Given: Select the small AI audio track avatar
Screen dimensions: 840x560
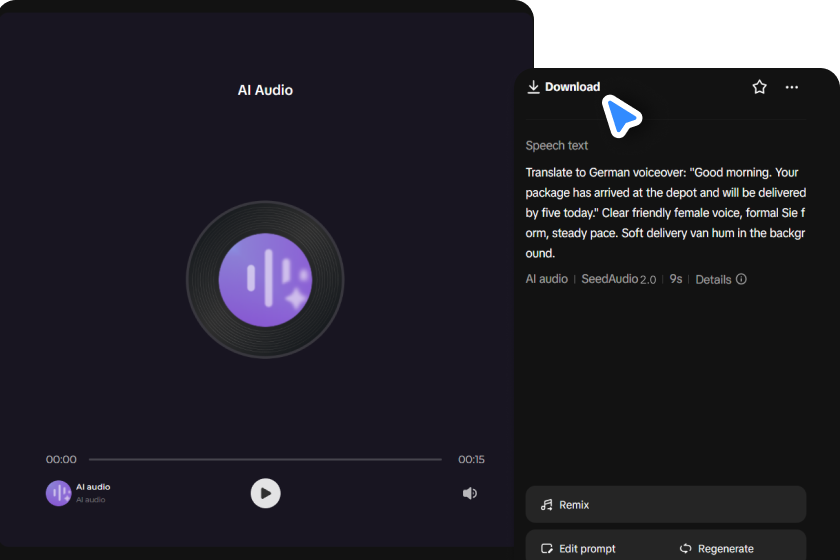Looking at the screenshot, I should 58,493.
